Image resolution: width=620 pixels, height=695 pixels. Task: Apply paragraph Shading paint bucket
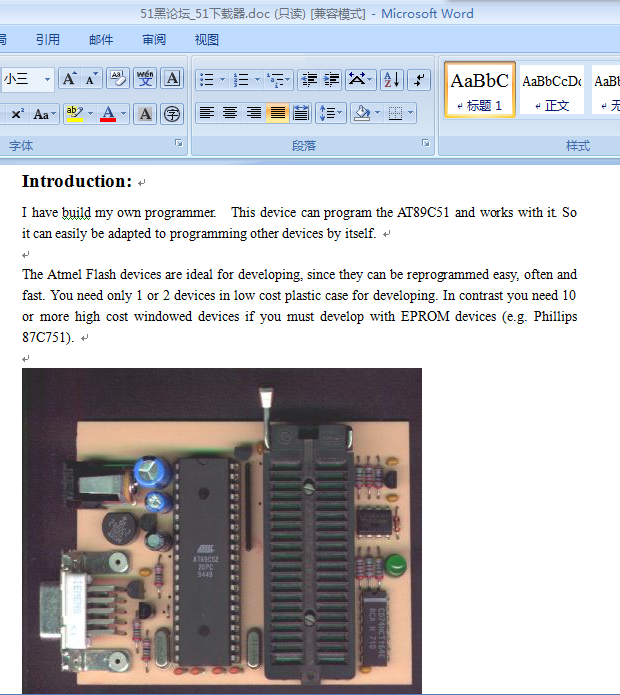pos(362,113)
